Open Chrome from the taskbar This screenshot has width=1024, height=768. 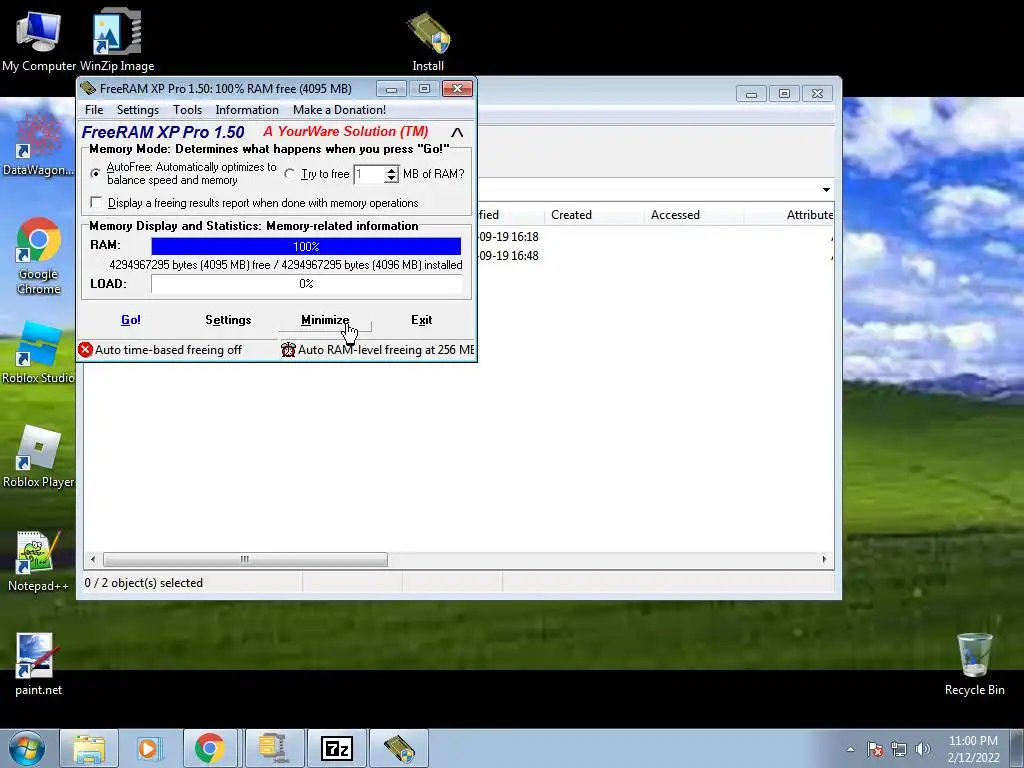click(x=209, y=748)
